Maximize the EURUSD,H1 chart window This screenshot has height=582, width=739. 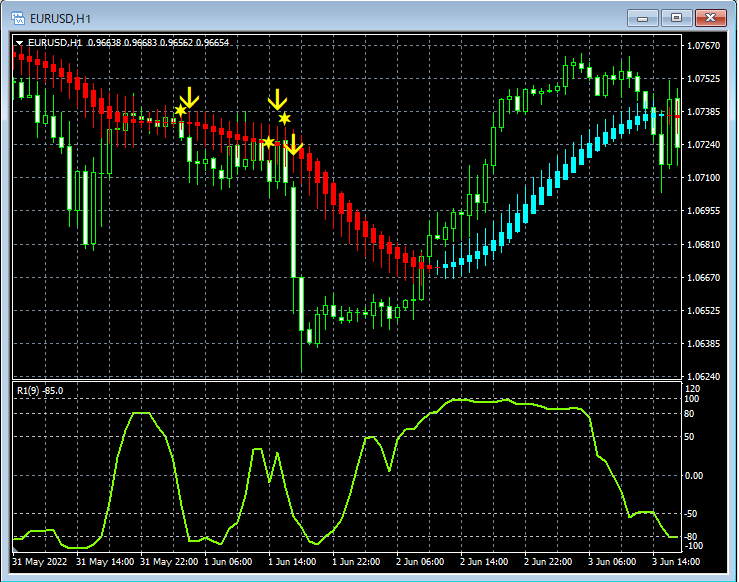pyautogui.click(x=676, y=18)
